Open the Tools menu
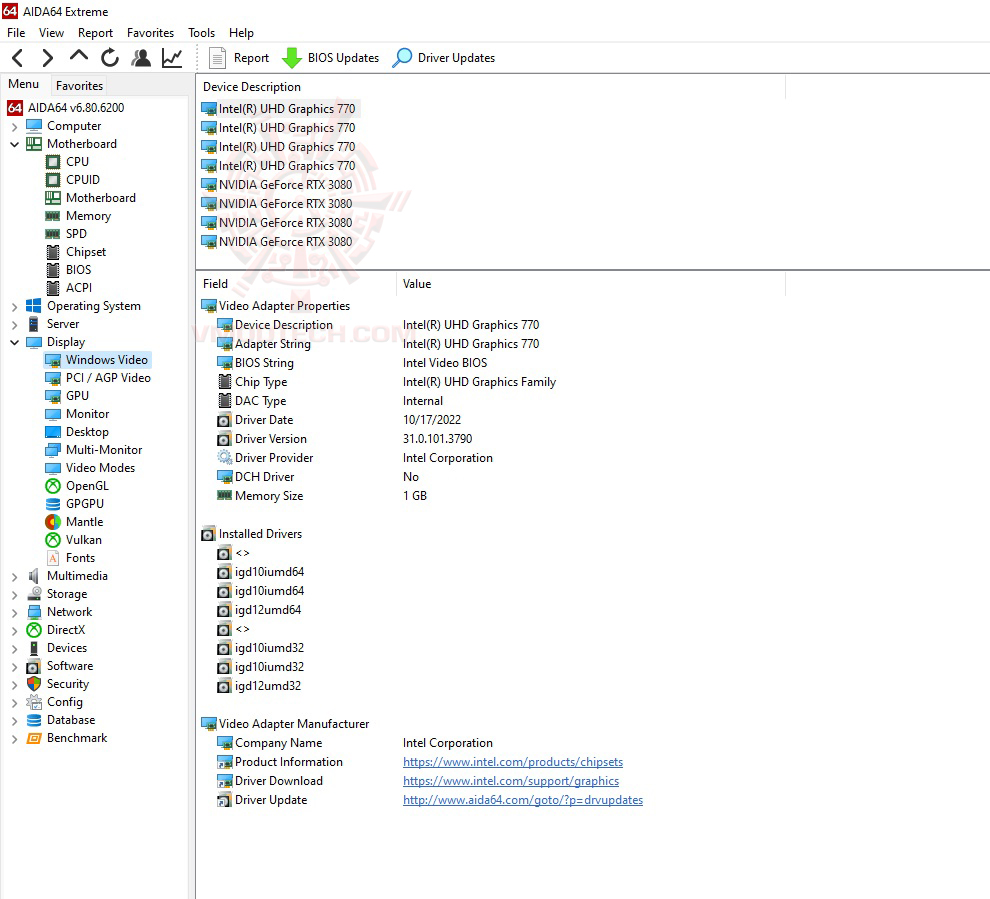 click(x=201, y=33)
